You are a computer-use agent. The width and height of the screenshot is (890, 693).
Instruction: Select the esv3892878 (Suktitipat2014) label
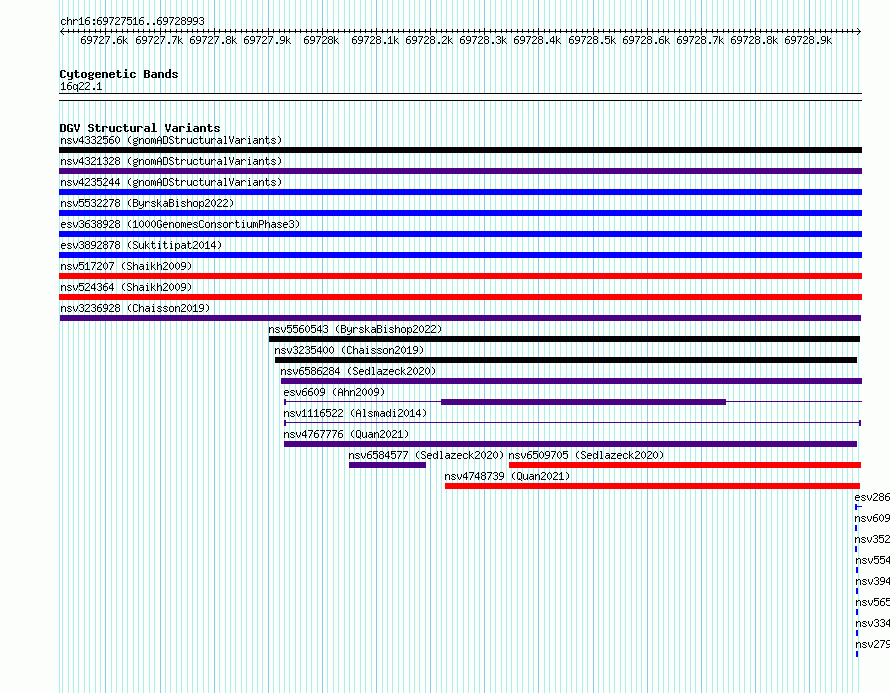141,245
